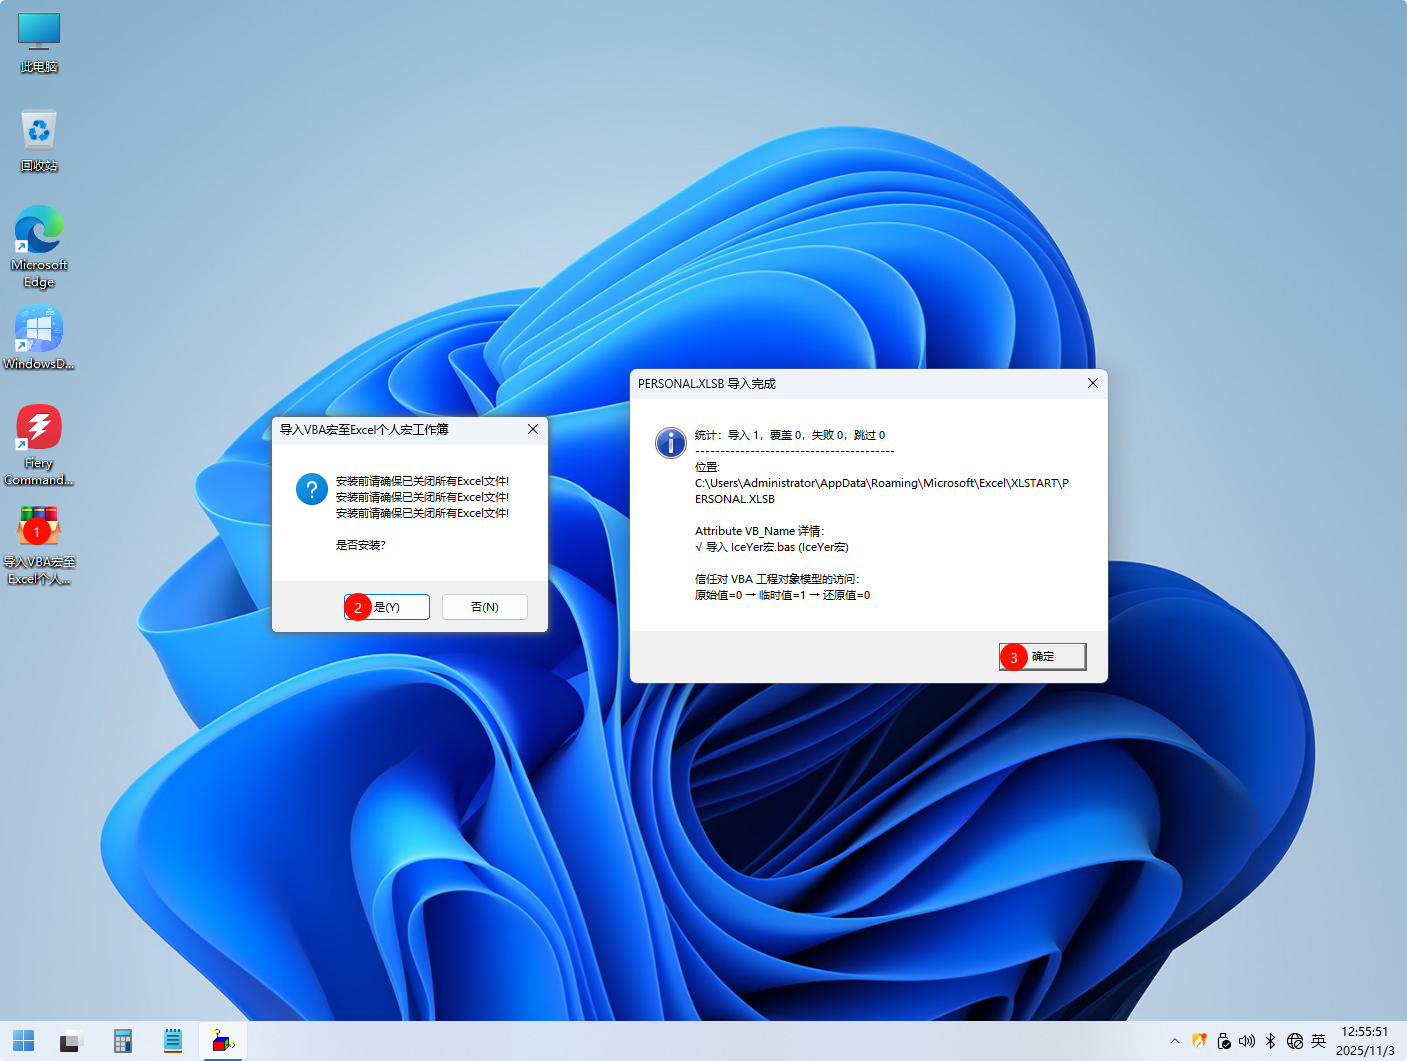The image size is (1407, 1061).
Task: Close the 导入VBA宏至Excel个人宏工作簿 dialog
Action: pyautogui.click(x=533, y=429)
